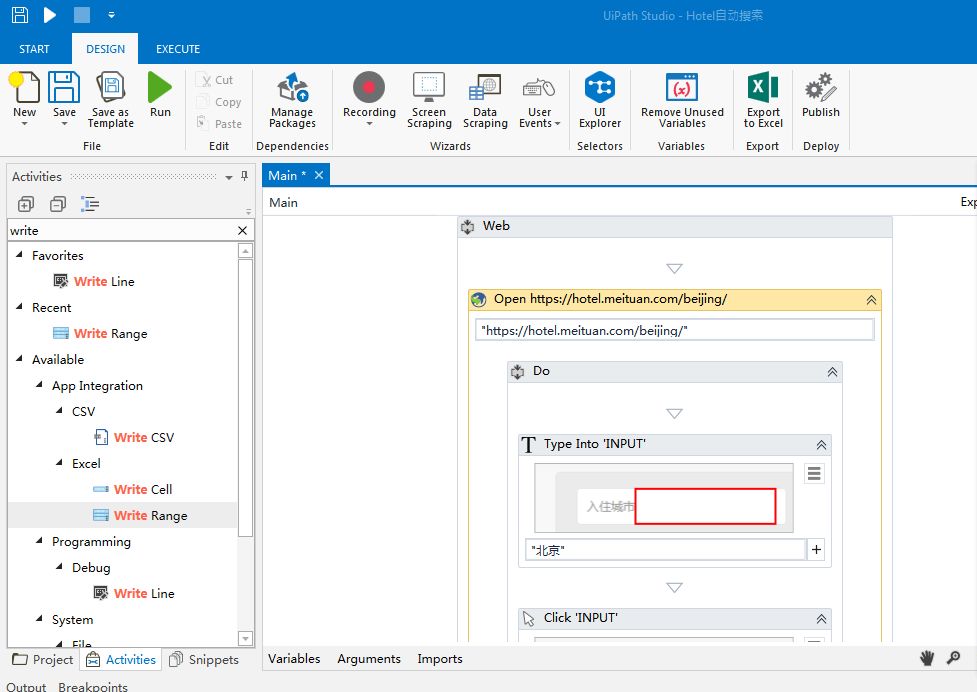The width and height of the screenshot is (977, 692).
Task: Click Export to Excel
Action: tap(763, 100)
